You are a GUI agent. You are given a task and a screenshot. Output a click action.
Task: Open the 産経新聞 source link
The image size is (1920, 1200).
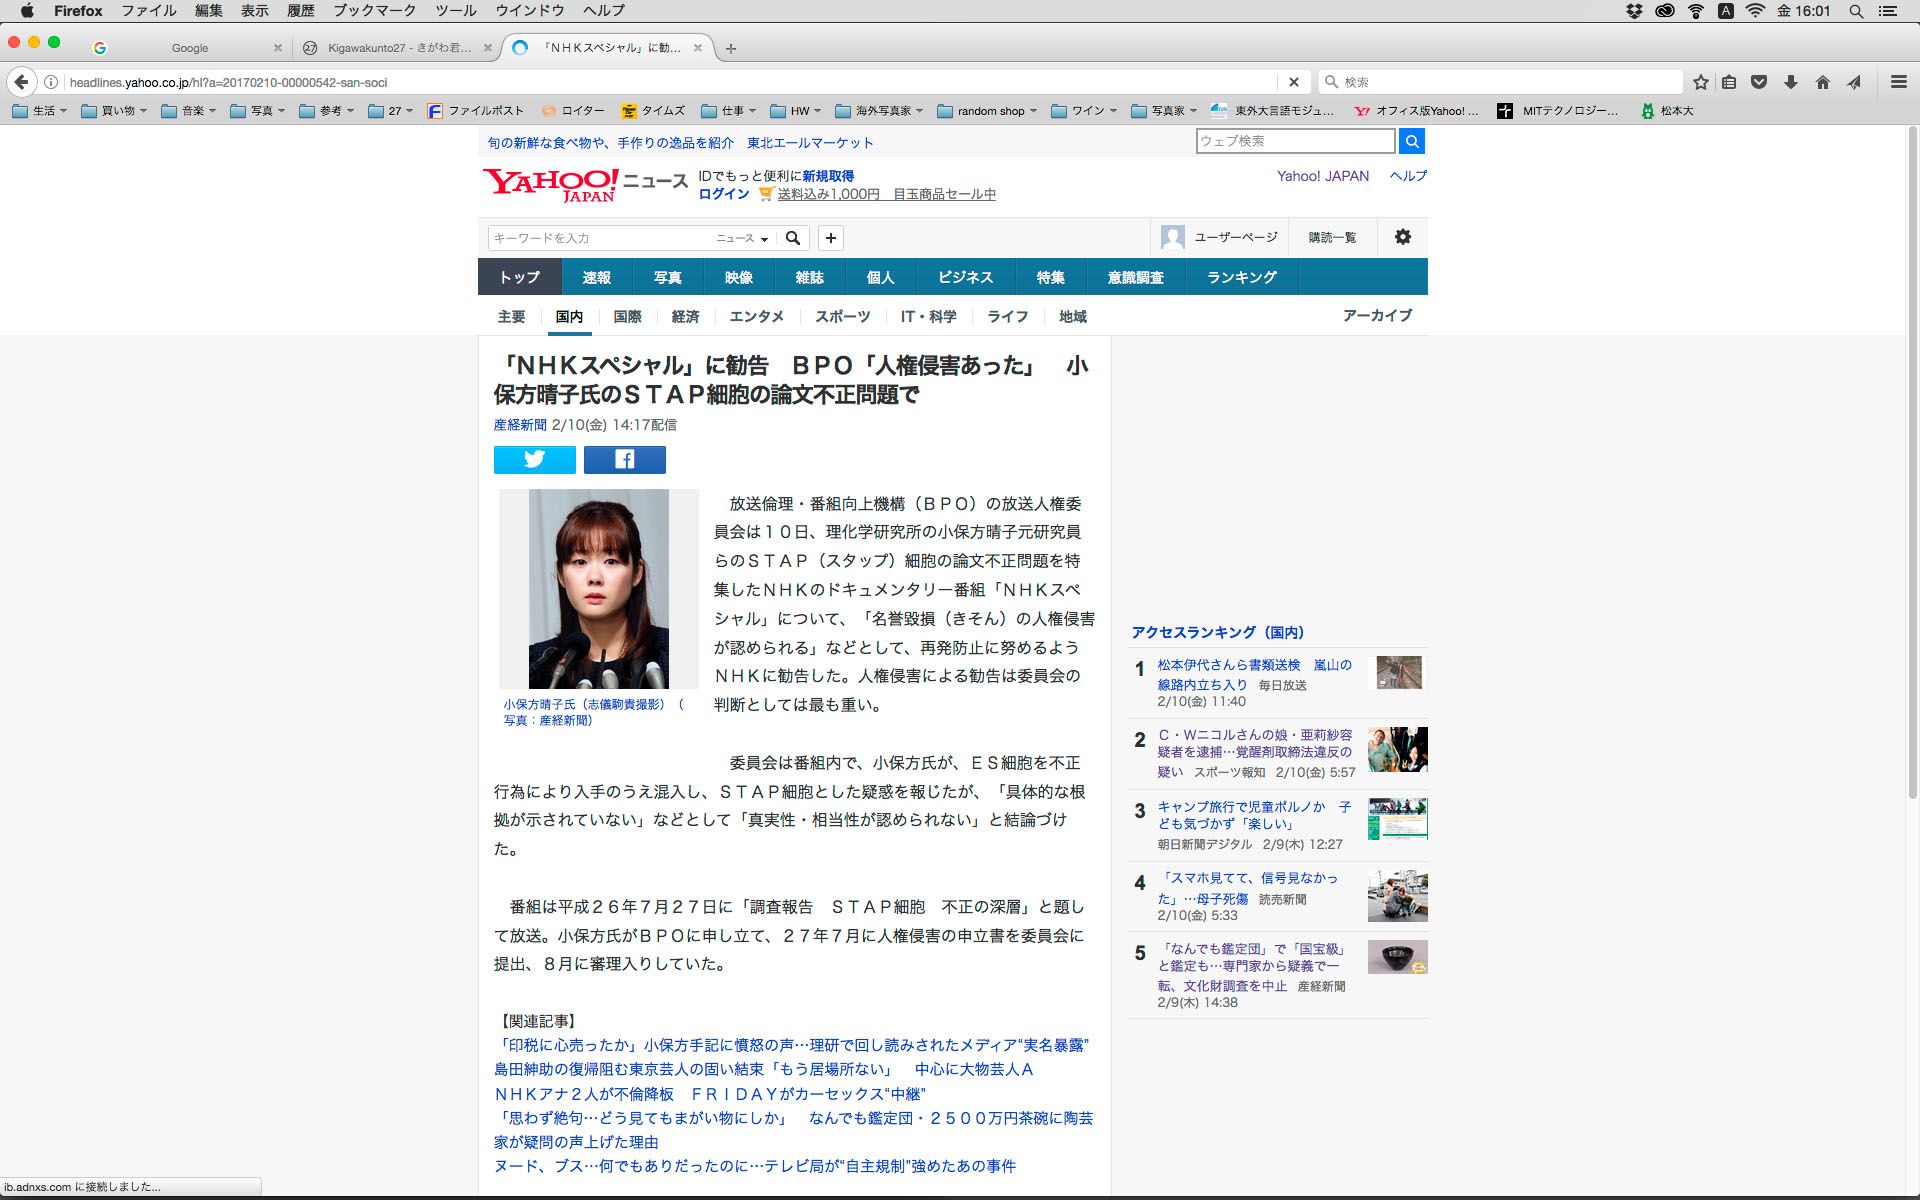pos(519,424)
